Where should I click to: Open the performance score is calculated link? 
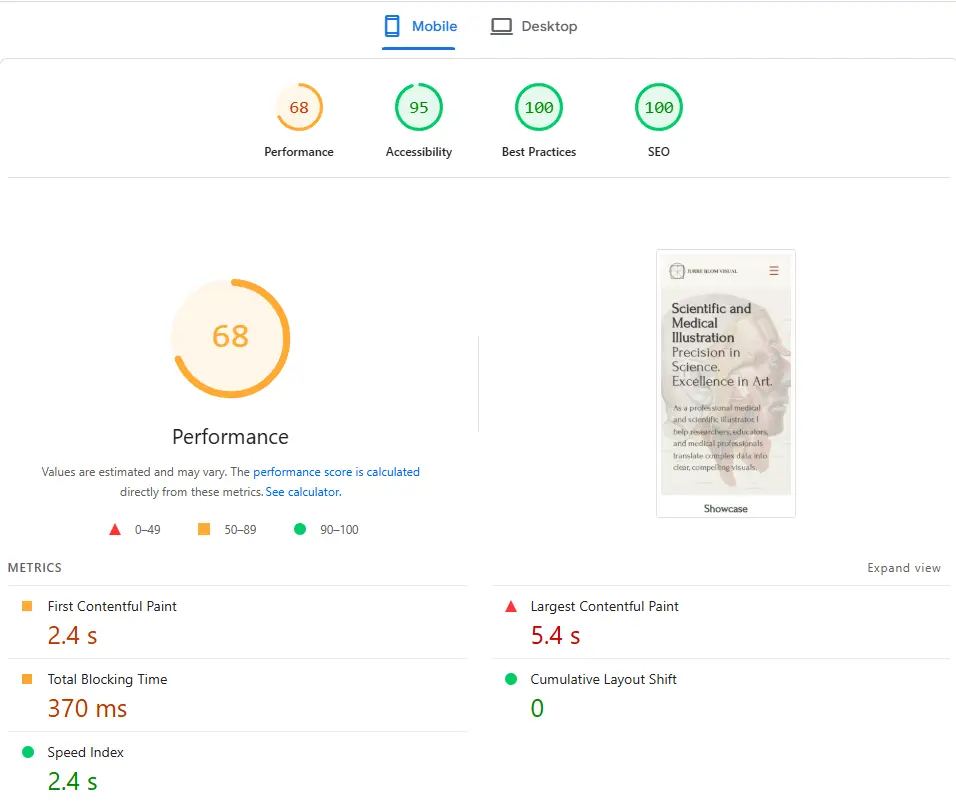coord(336,471)
